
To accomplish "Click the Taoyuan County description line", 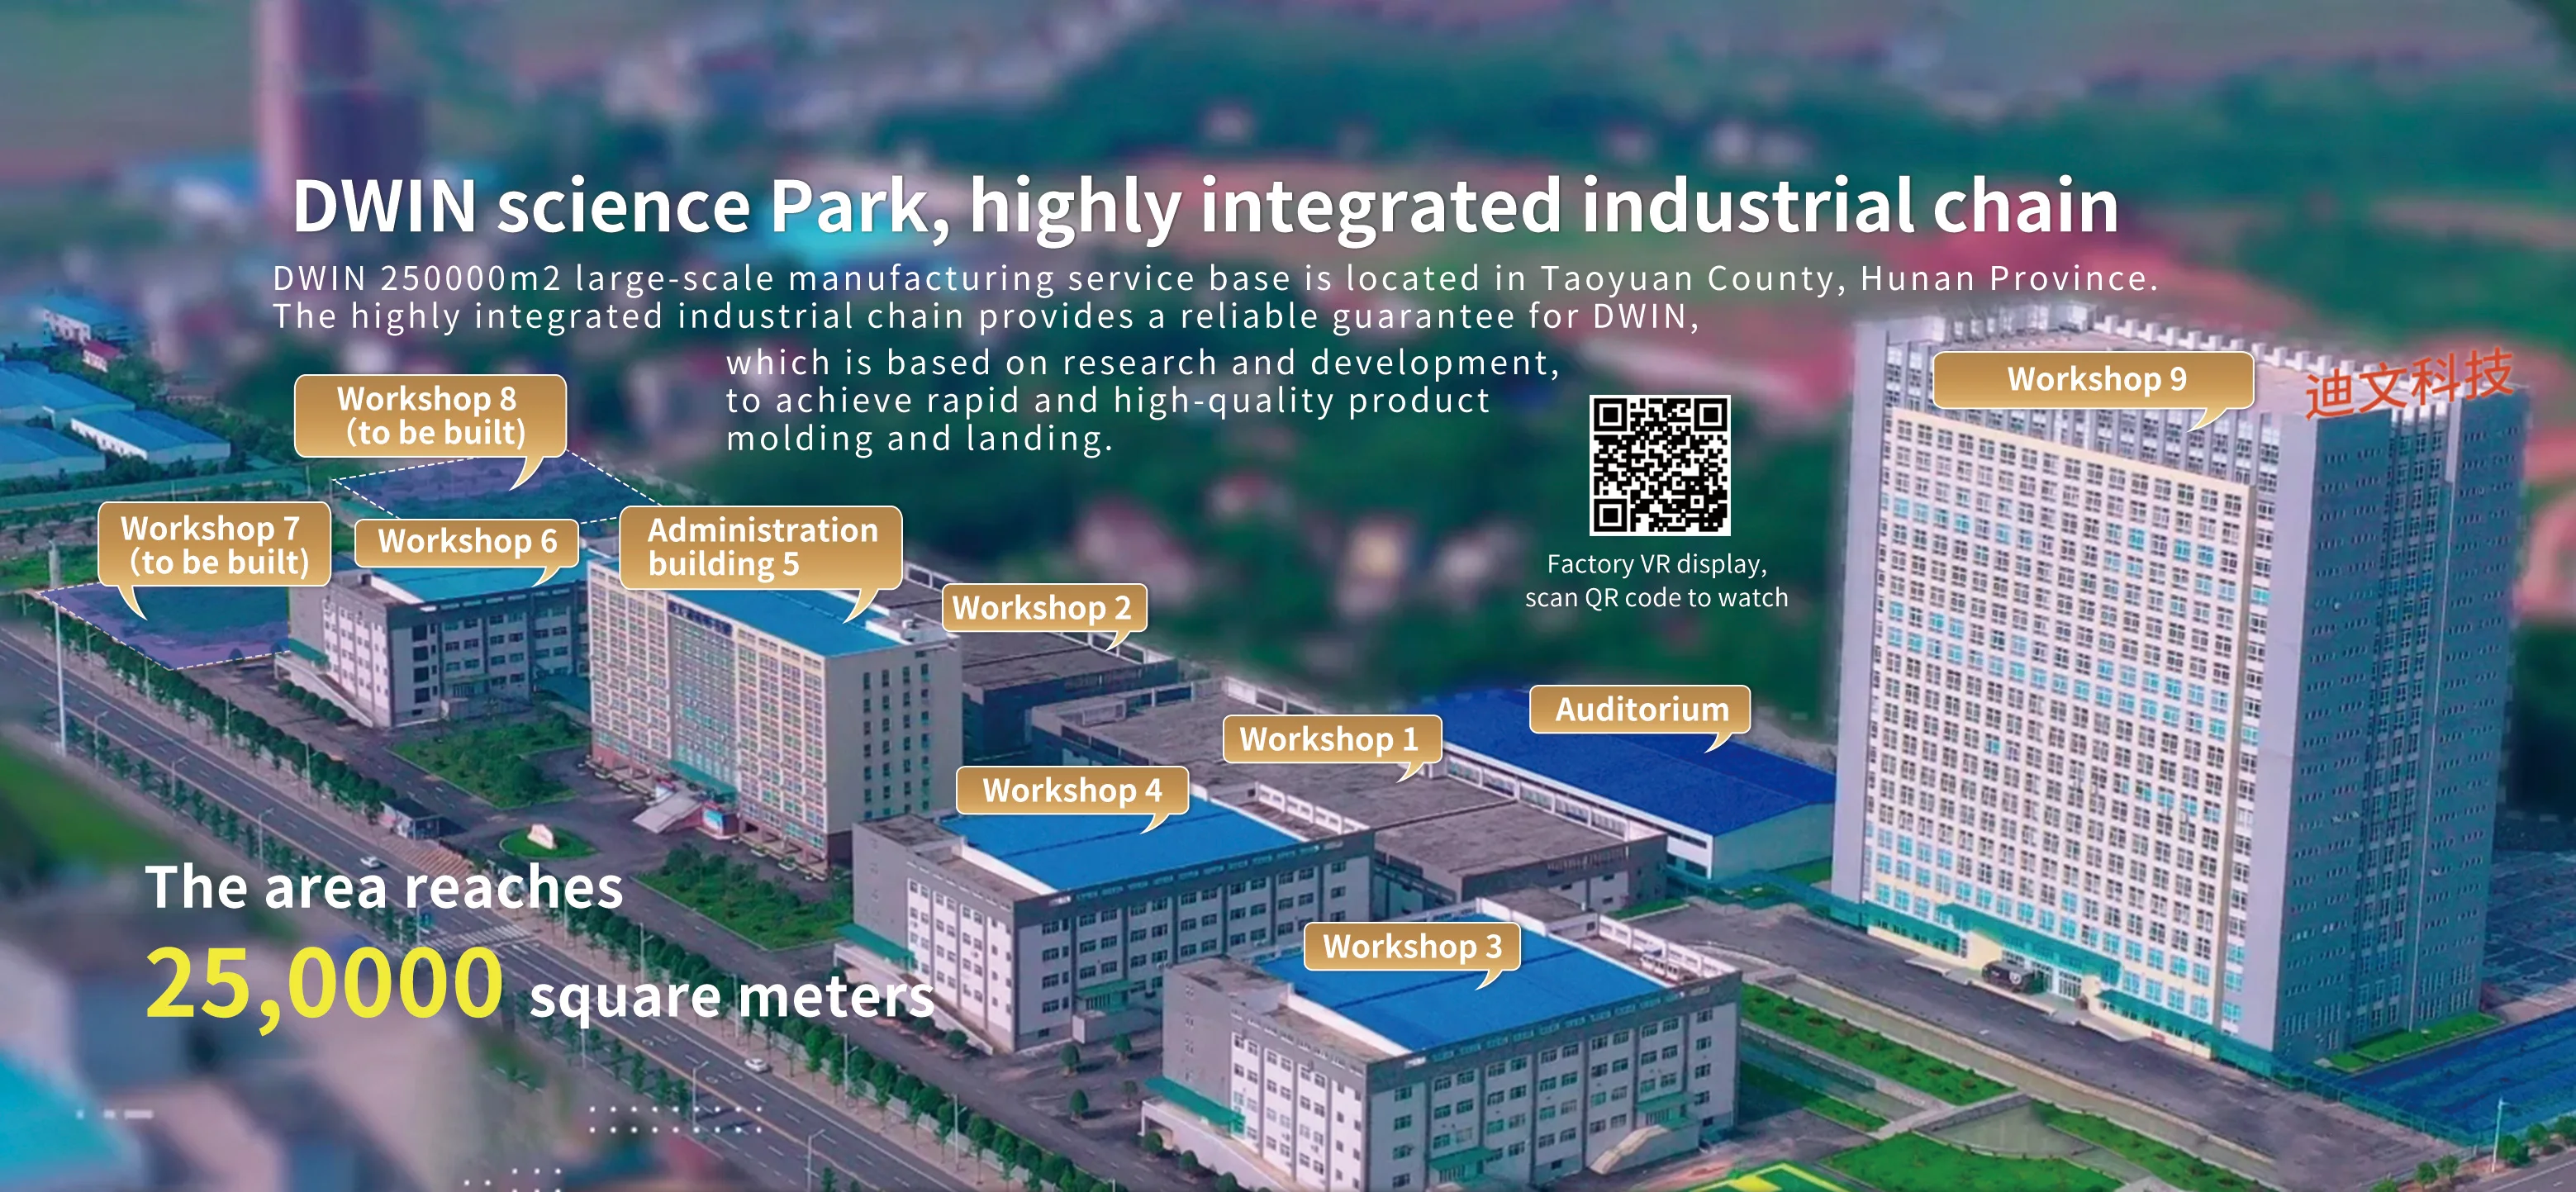I will [1214, 279].
